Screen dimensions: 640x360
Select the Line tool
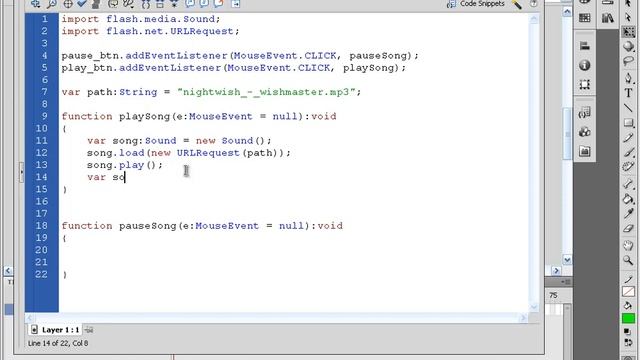point(628,108)
